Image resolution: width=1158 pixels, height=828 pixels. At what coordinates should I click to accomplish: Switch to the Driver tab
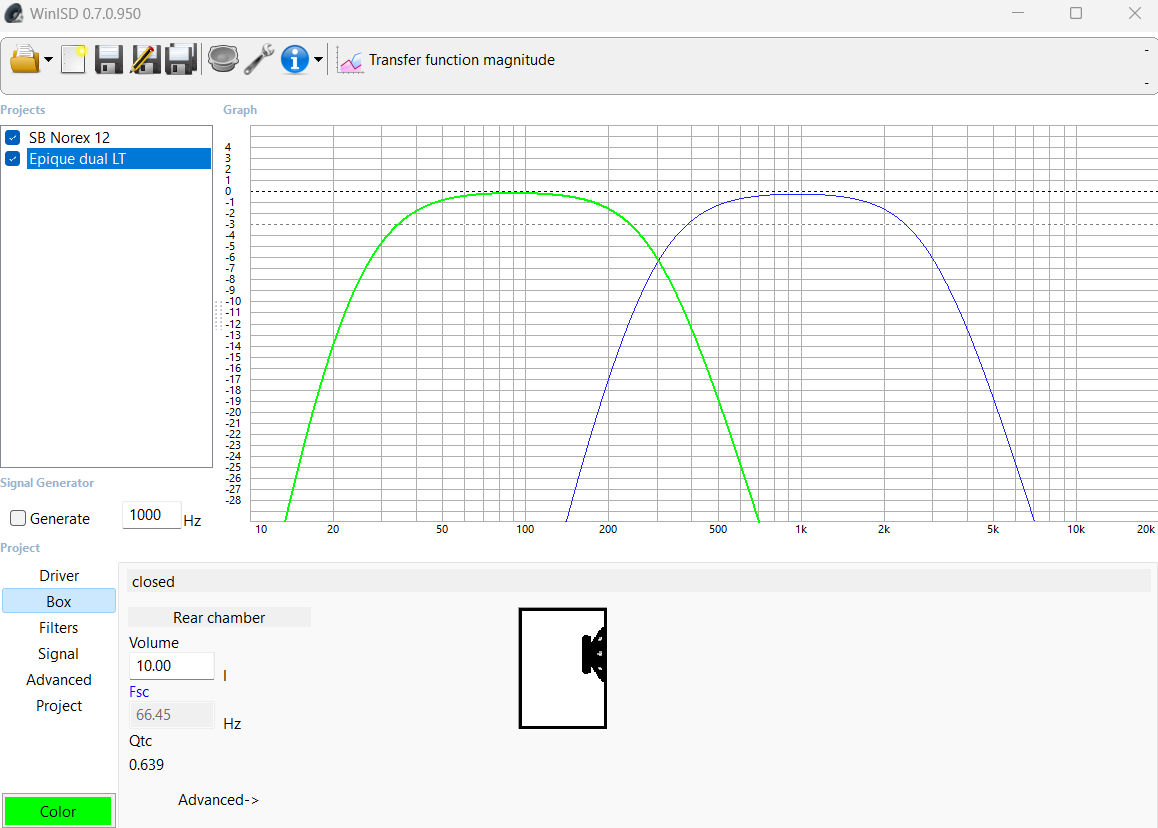59,575
